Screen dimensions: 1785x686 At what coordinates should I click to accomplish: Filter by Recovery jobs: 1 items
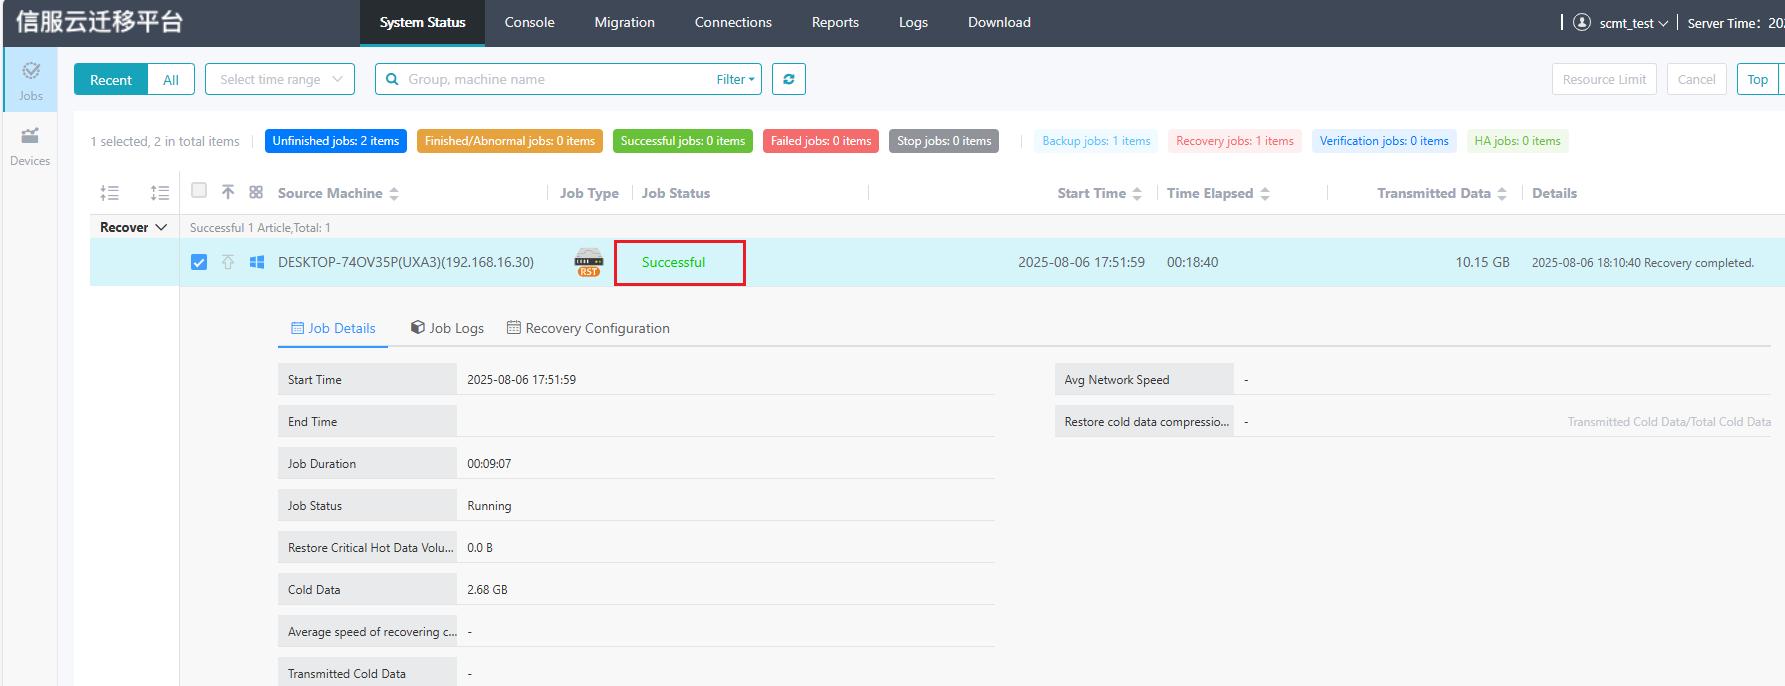point(1235,141)
